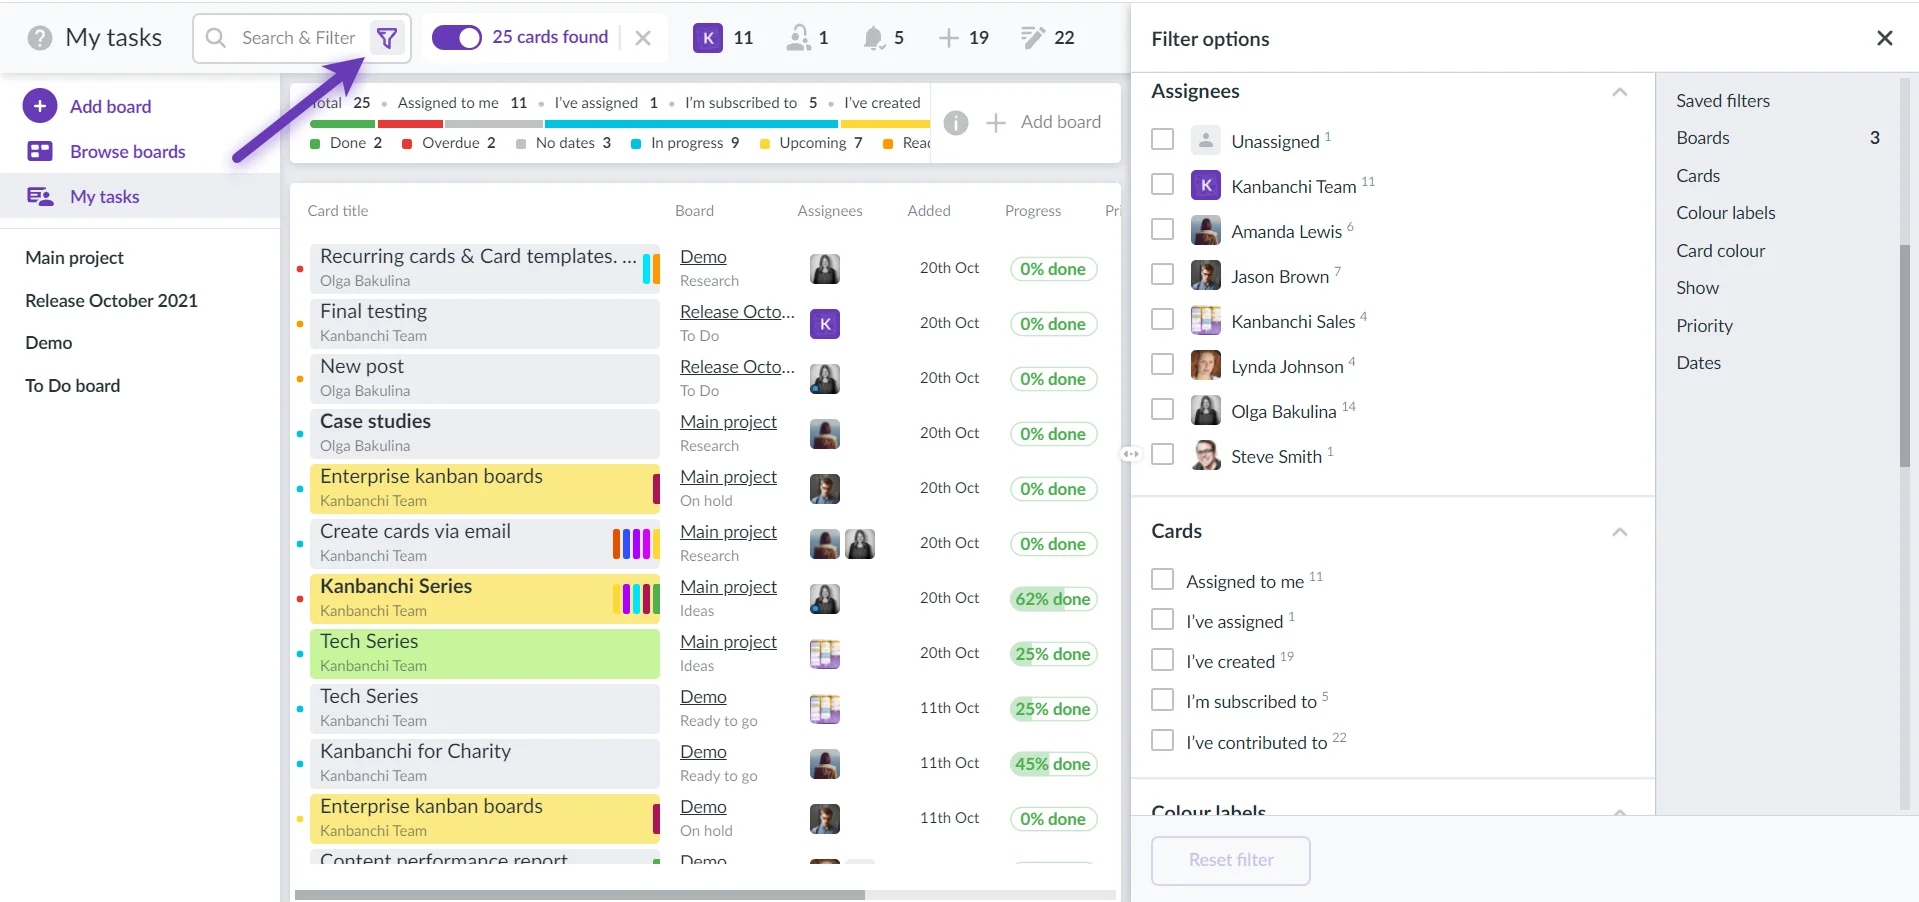Click the Steve Smith avatar in filters
Image resolution: width=1919 pixels, height=902 pixels.
point(1206,455)
